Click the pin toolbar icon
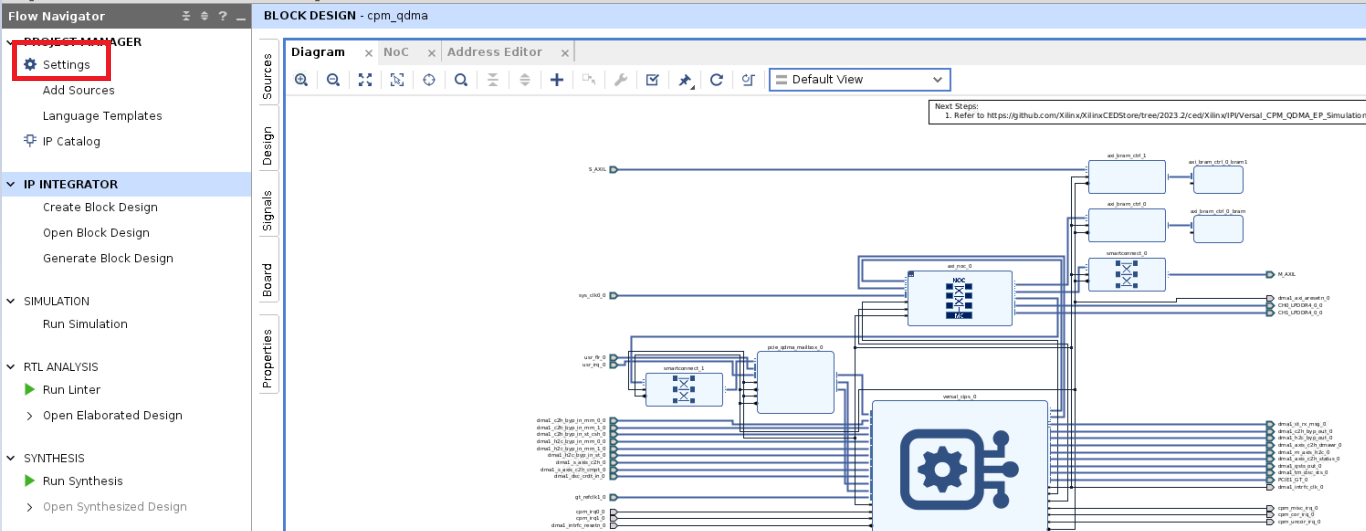Image resolution: width=1366 pixels, height=531 pixels. [x=684, y=80]
